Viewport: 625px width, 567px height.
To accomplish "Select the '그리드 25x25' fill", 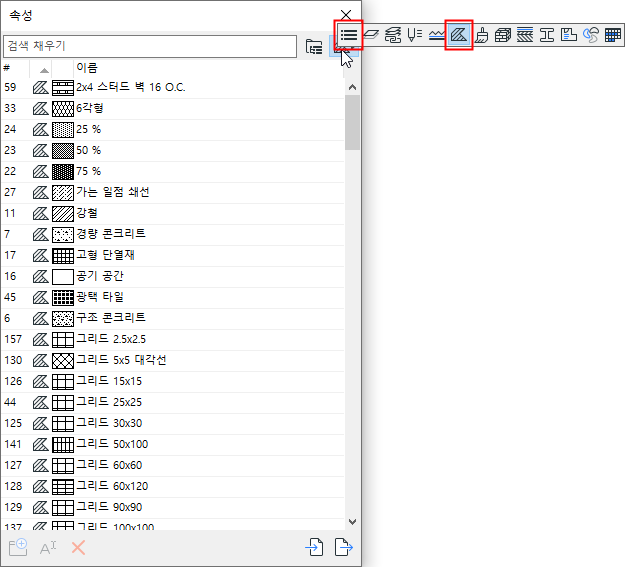I will tap(173, 402).
